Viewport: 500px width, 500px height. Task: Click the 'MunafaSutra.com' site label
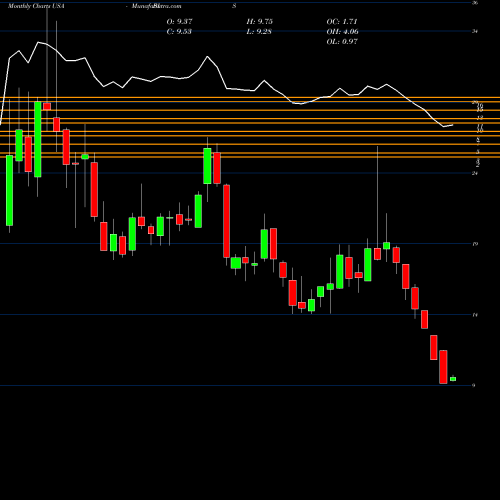[157, 6]
